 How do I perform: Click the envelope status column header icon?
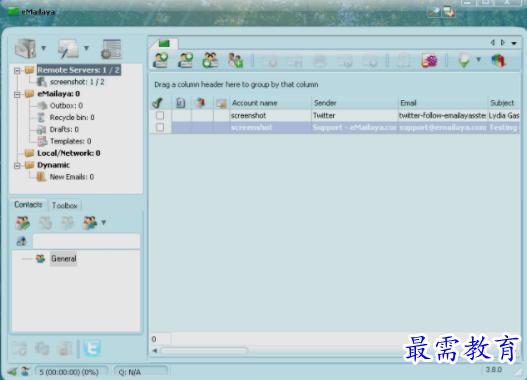(221, 103)
